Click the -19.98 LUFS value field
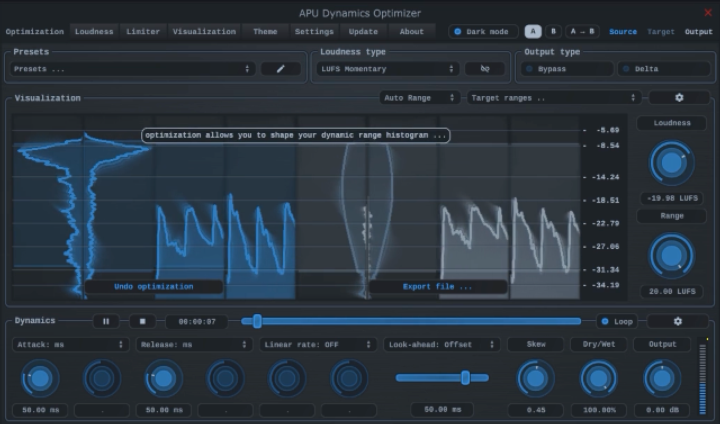The image size is (720, 424). point(672,198)
